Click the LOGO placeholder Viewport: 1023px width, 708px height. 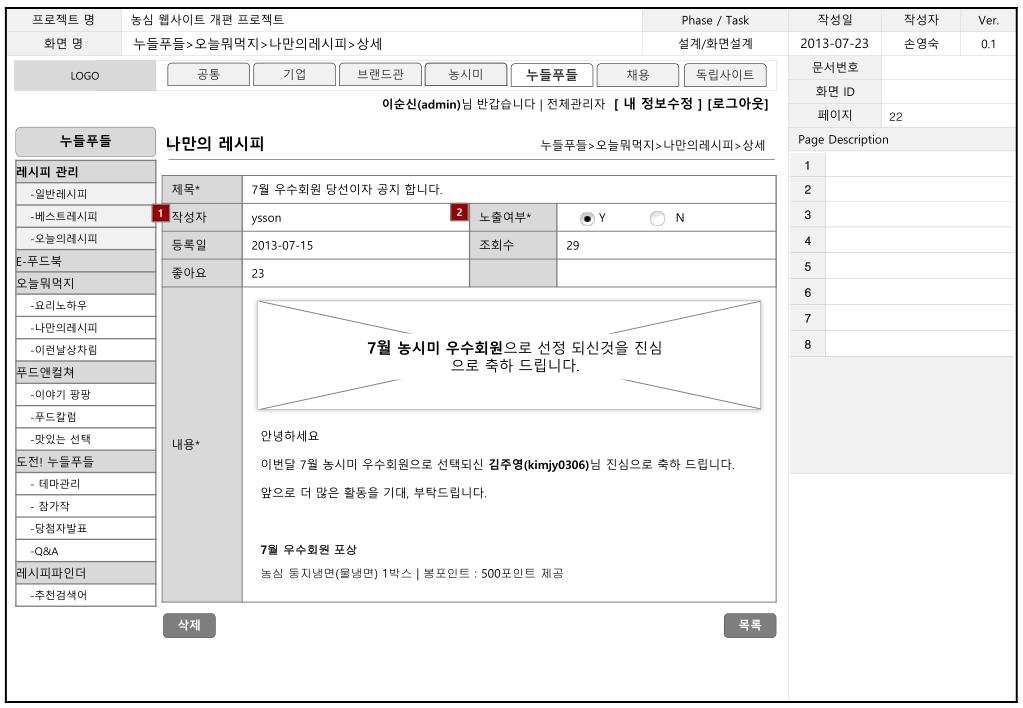point(85,76)
